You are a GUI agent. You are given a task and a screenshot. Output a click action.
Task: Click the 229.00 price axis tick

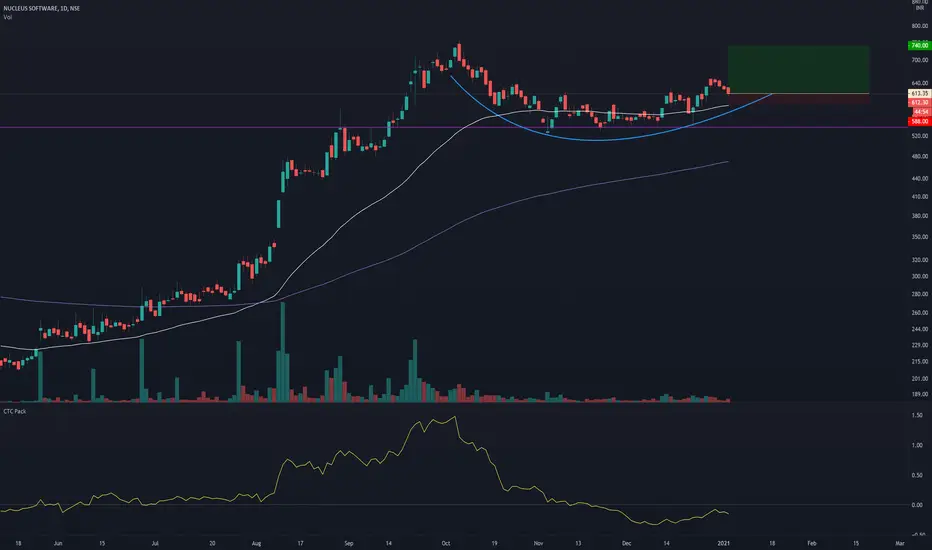coord(920,345)
